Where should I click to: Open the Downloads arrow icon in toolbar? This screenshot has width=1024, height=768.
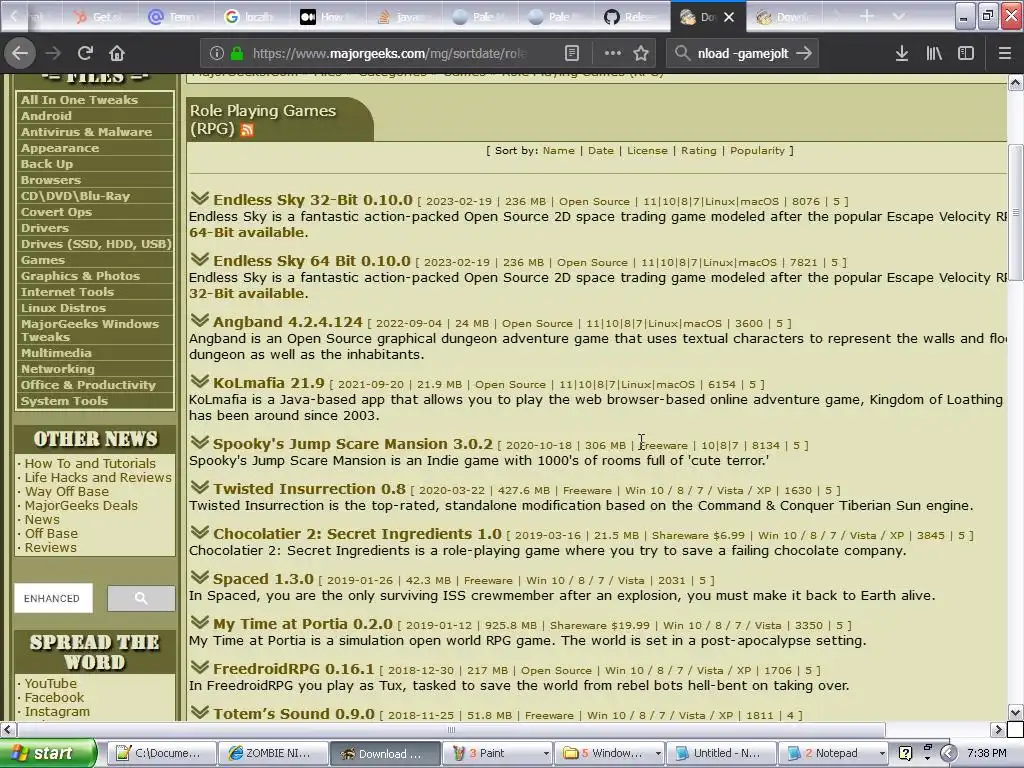[x=902, y=54]
